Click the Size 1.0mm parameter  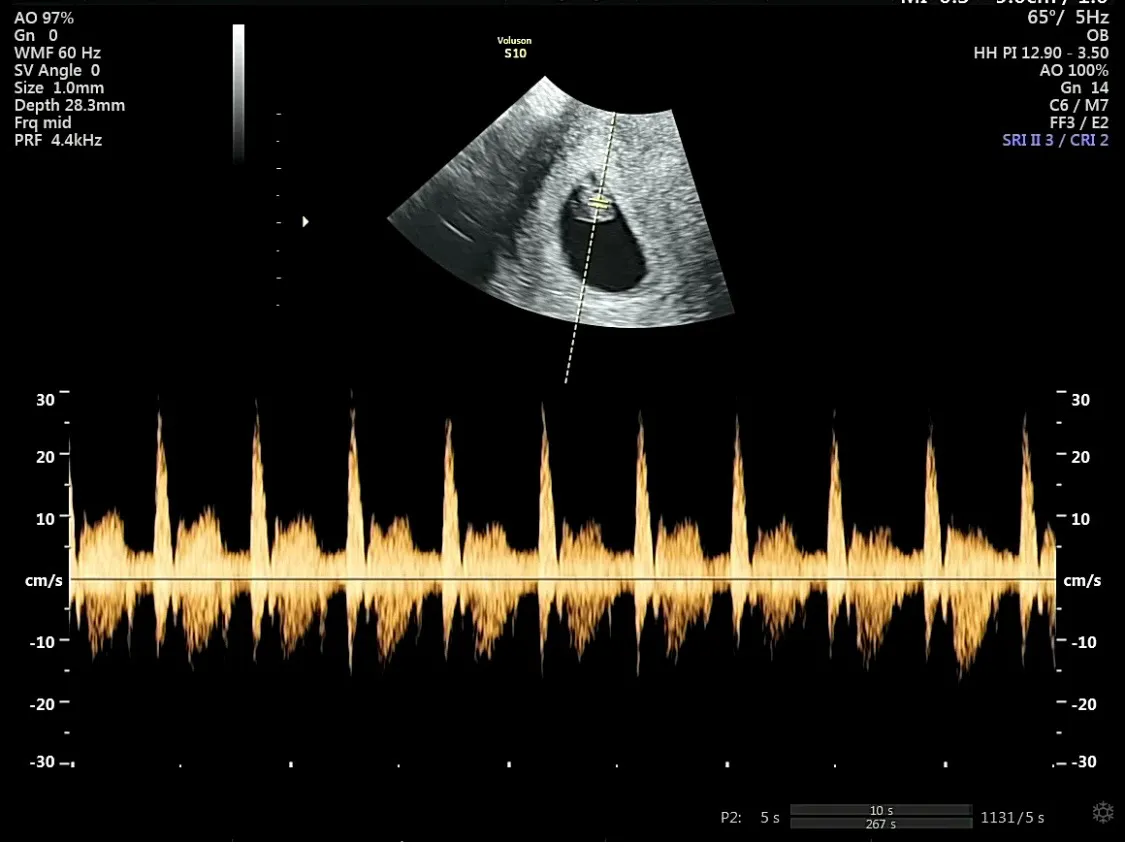[x=59, y=88]
